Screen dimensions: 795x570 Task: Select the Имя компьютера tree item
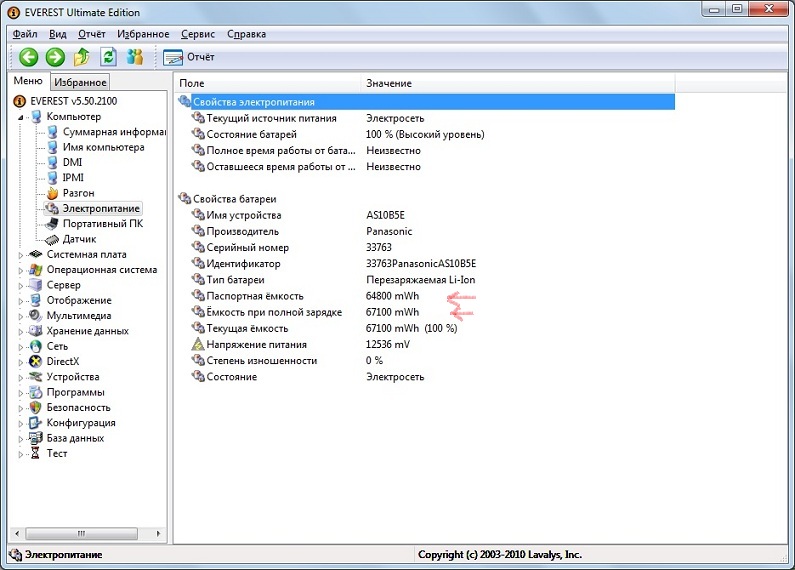tap(103, 147)
